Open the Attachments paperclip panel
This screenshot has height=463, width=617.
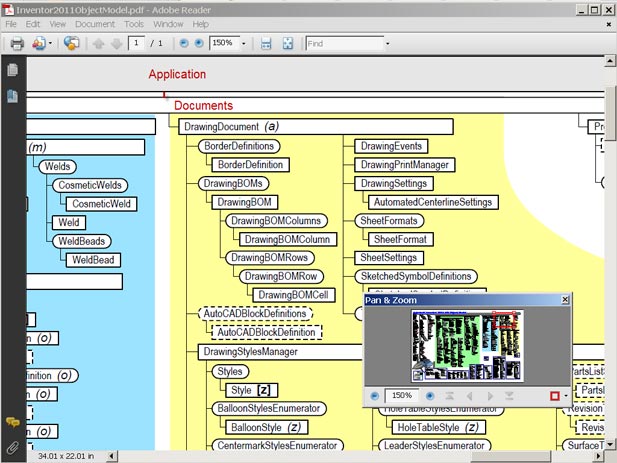point(12,447)
